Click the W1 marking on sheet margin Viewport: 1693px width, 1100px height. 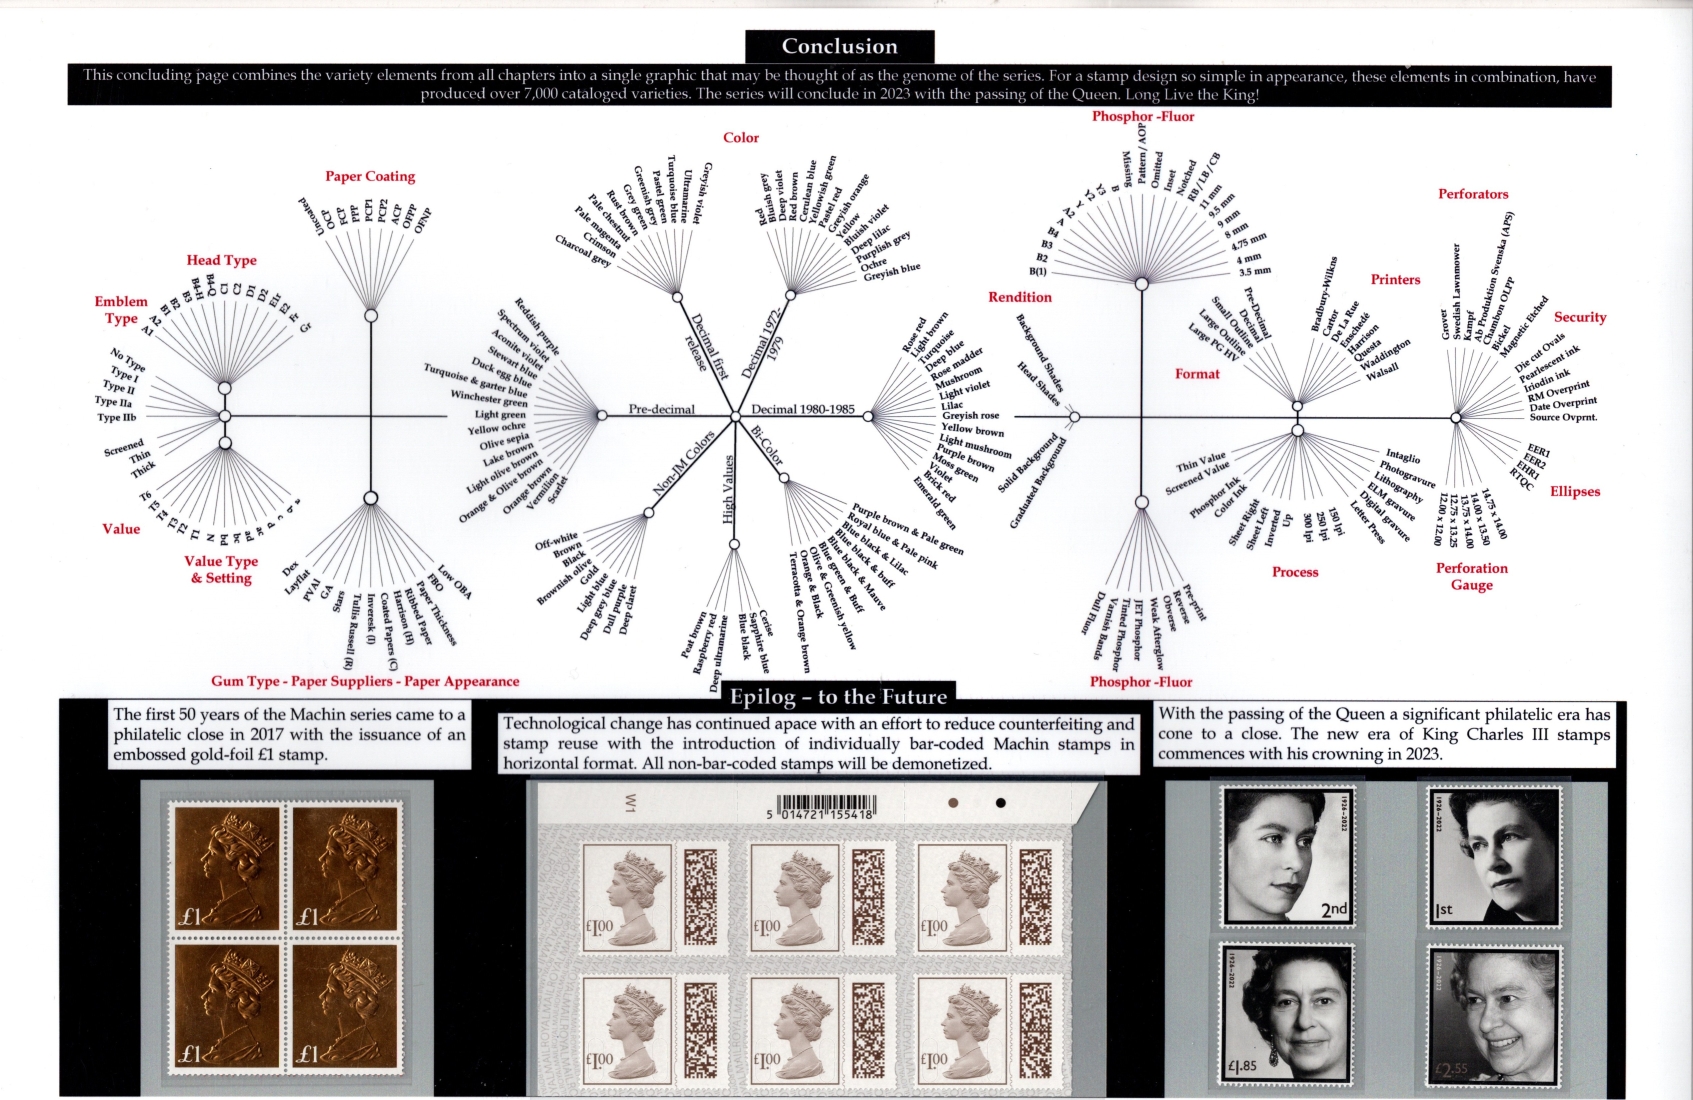coord(630,803)
